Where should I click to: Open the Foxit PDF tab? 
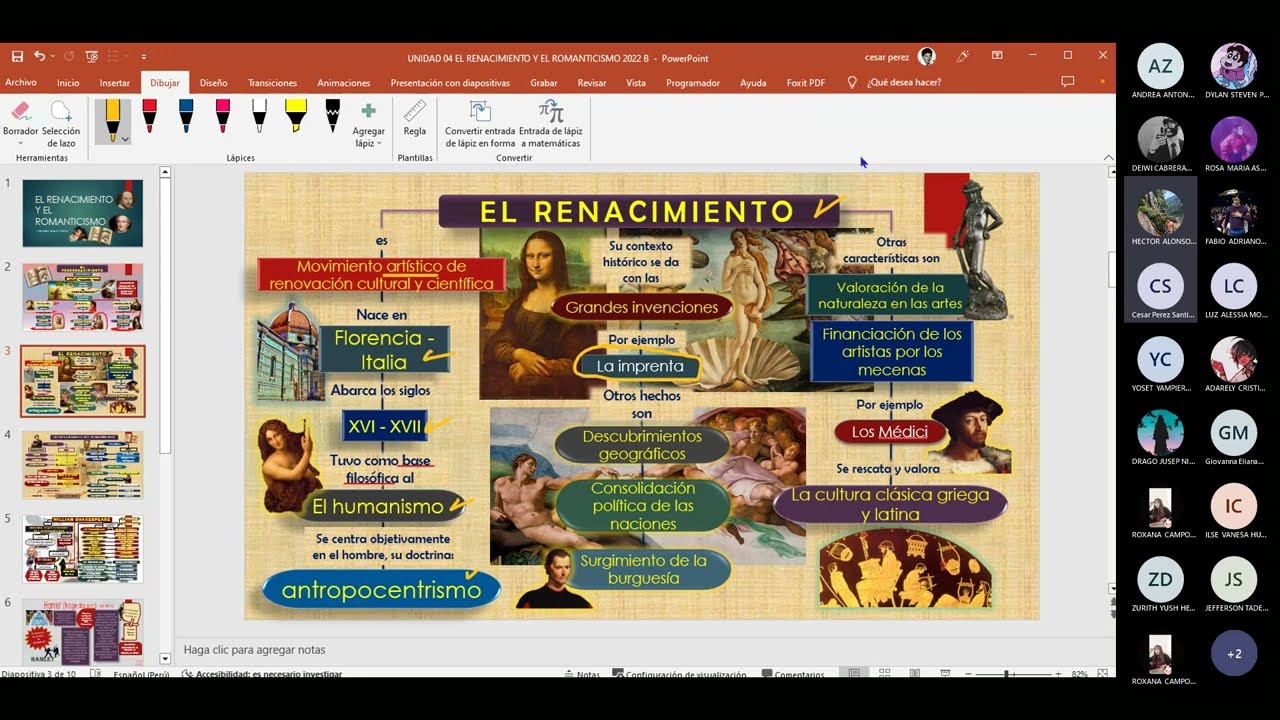[806, 83]
